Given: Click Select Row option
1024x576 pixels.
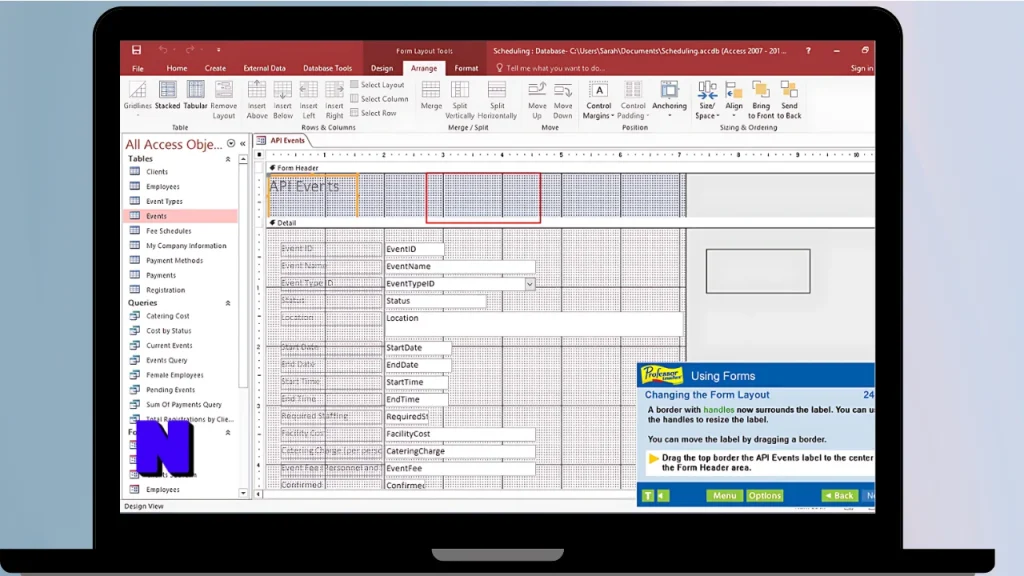Looking at the screenshot, I should (374, 113).
